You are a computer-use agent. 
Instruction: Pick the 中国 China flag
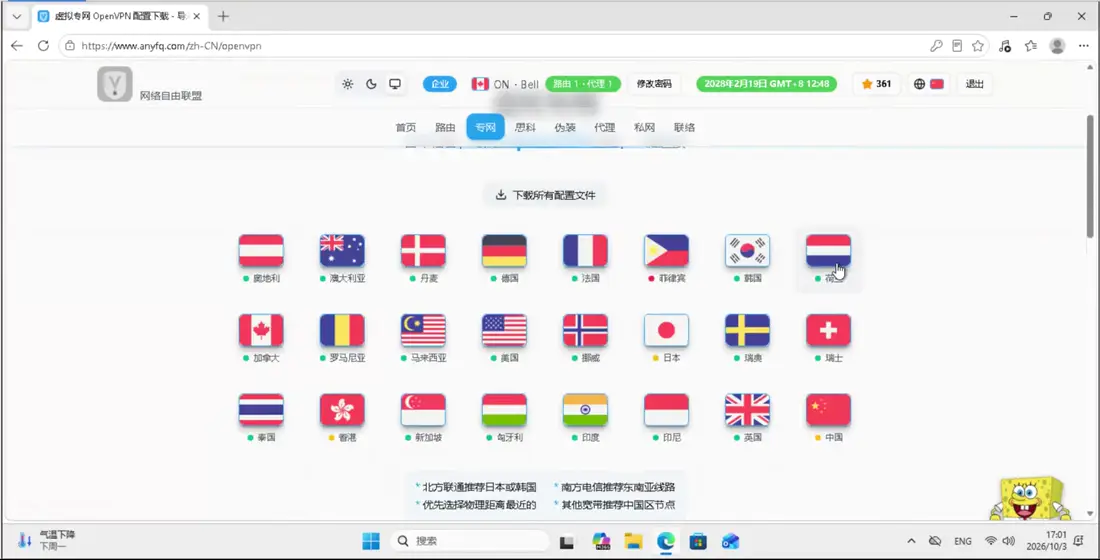[828, 410]
